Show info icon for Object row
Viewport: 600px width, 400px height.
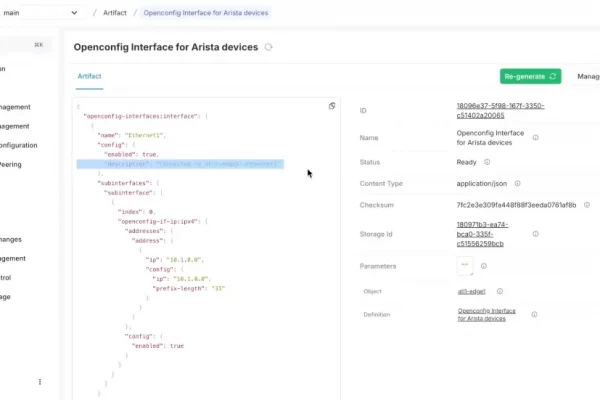click(500, 291)
